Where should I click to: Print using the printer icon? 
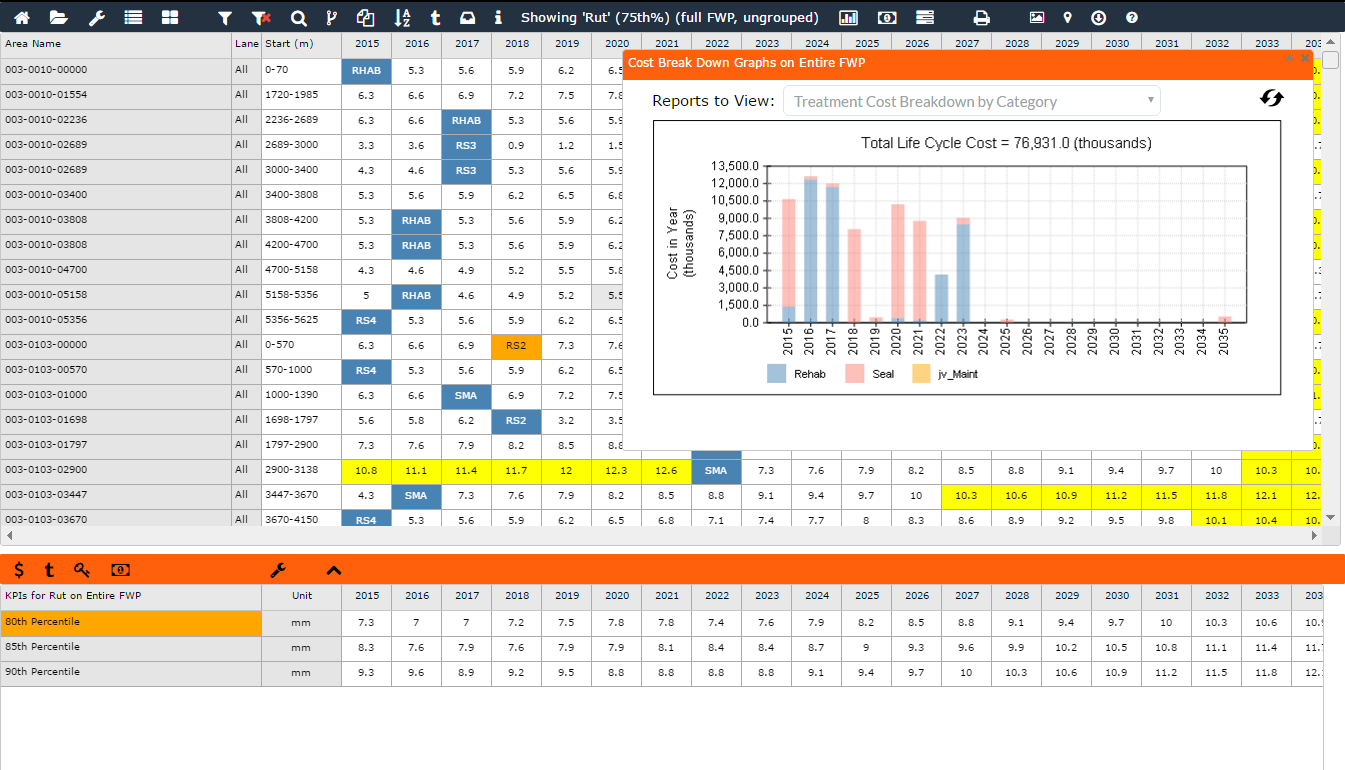[982, 18]
